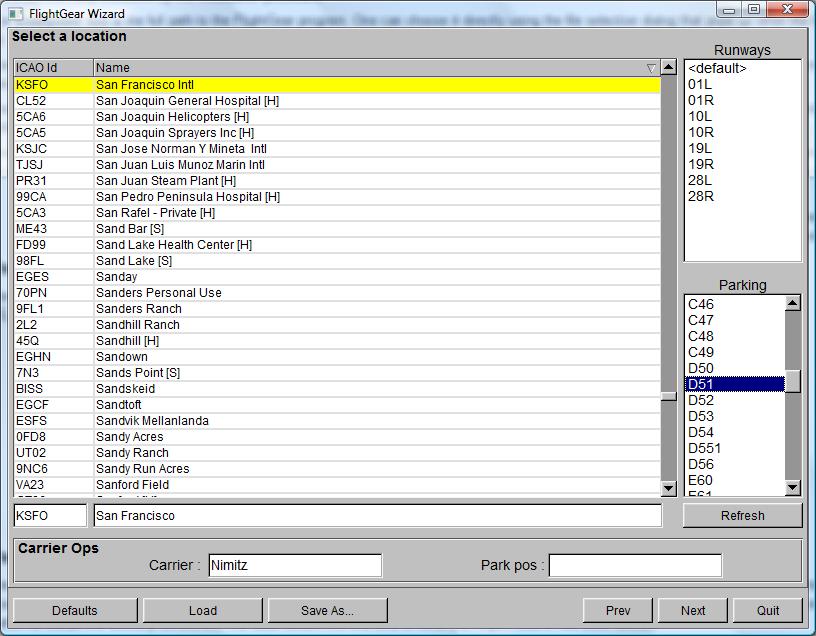Viewport: 816px width, 636px height.
Task: Pick parking position C46
Action: [735, 304]
